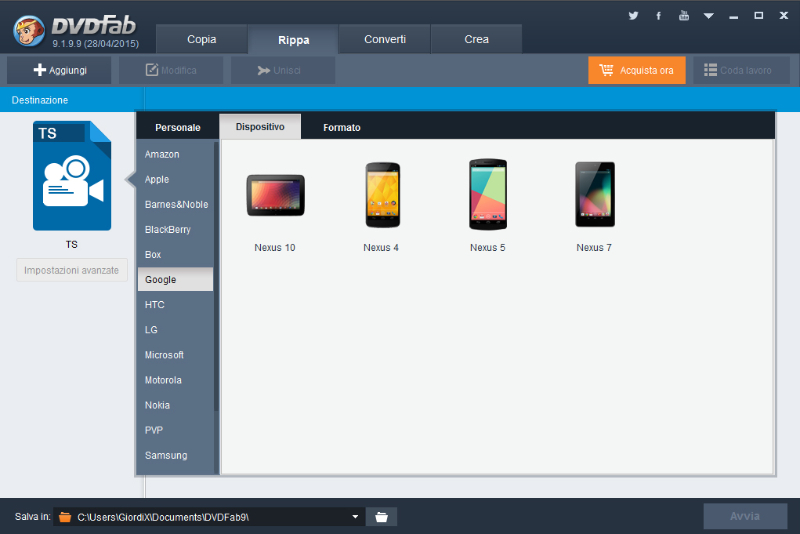The width and height of the screenshot is (800, 534).
Task: Open the Converti tab
Action: coord(385,39)
